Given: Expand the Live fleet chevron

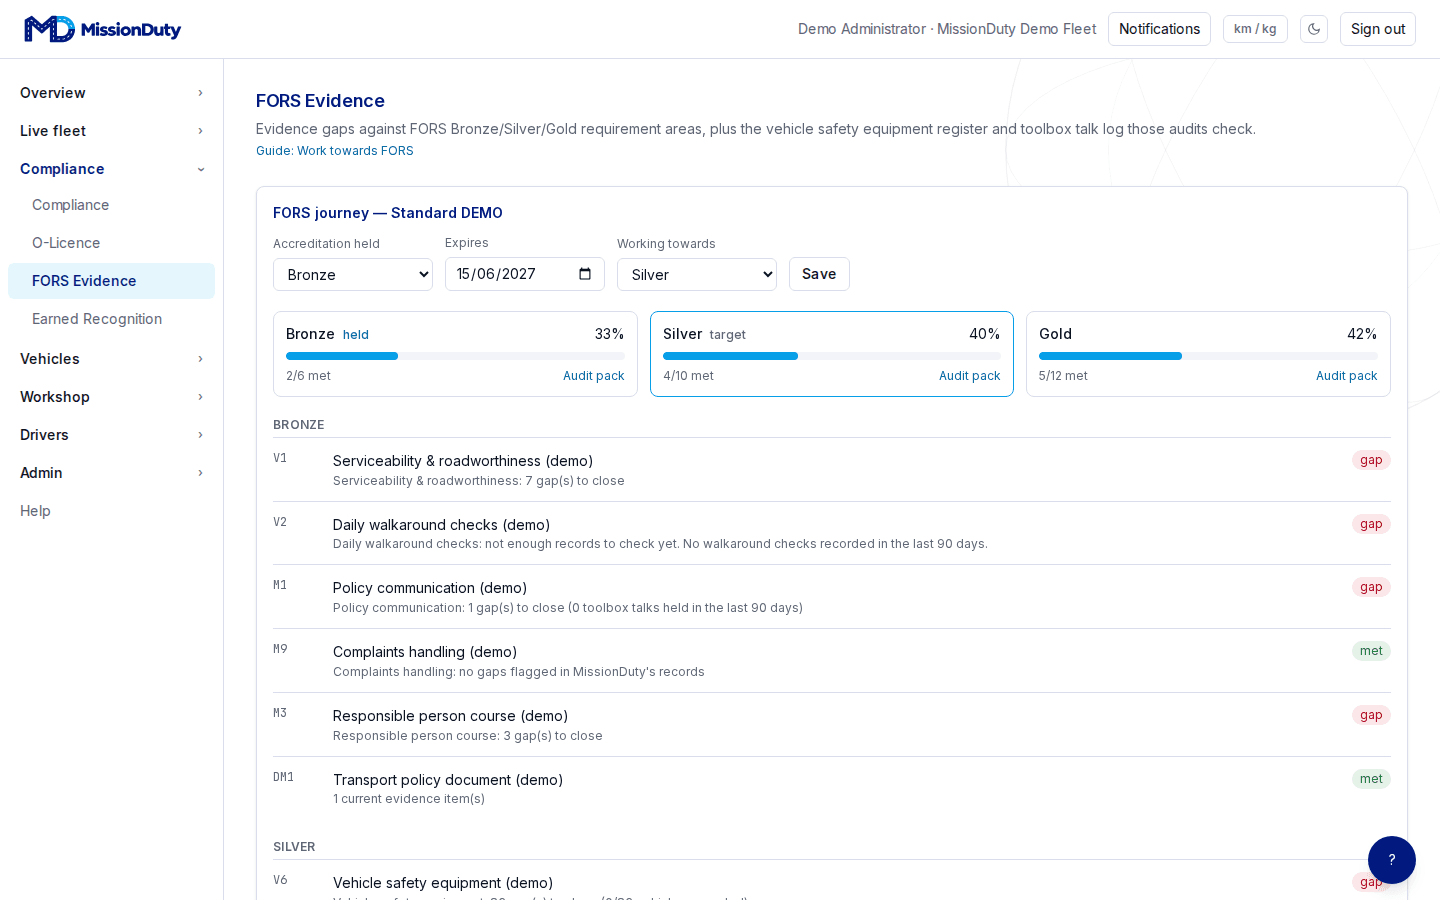Looking at the screenshot, I should pyautogui.click(x=200, y=131).
